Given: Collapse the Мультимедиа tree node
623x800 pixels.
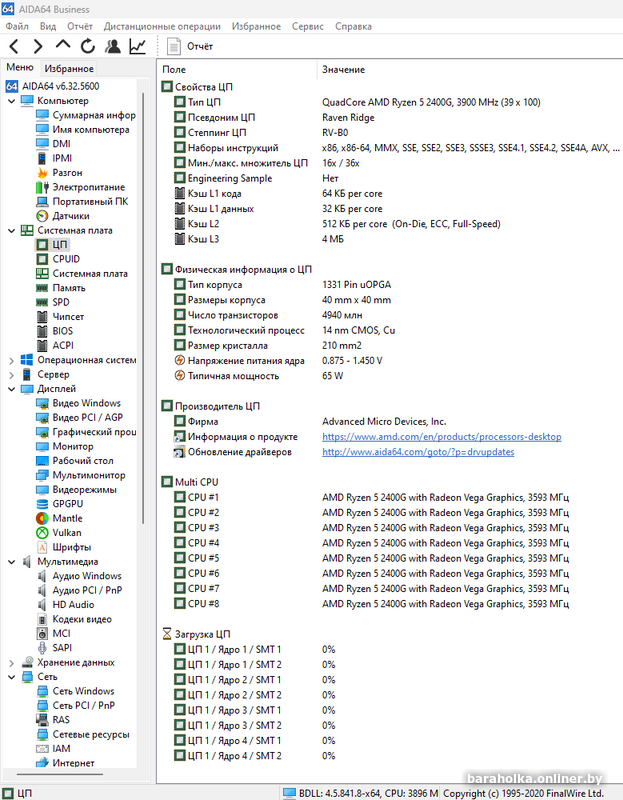Looking at the screenshot, I should [11, 562].
